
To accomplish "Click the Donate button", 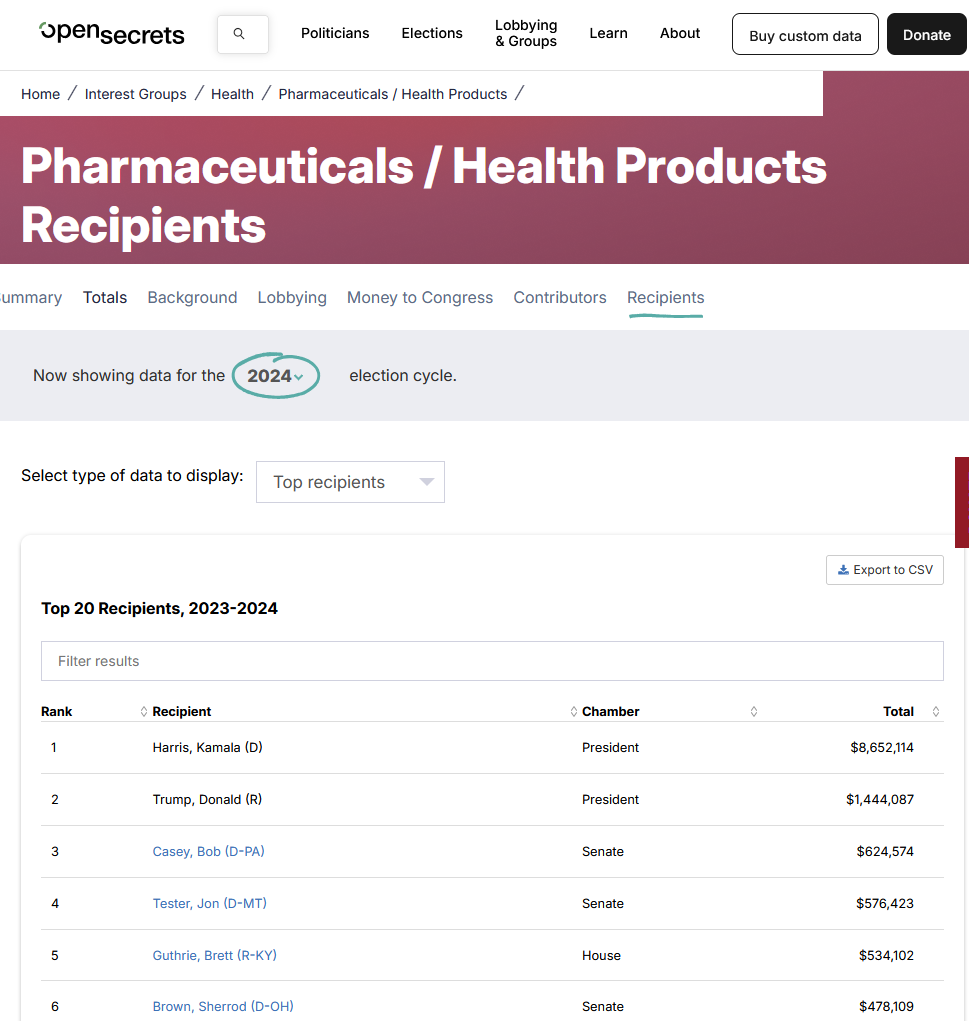I will click(x=926, y=35).
